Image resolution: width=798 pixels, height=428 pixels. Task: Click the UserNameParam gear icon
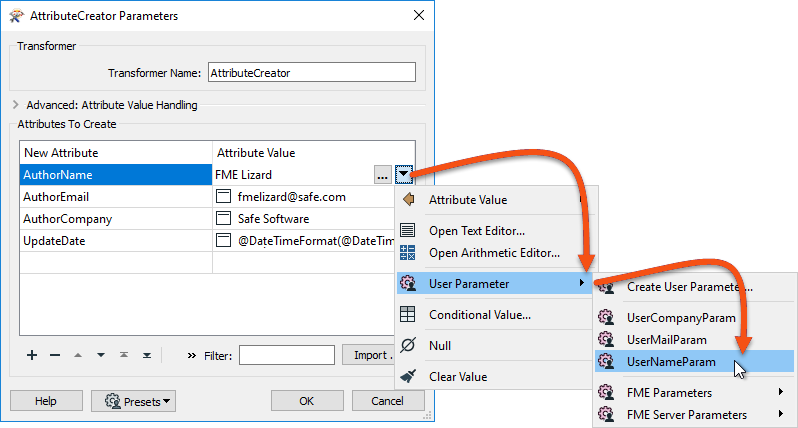click(606, 361)
